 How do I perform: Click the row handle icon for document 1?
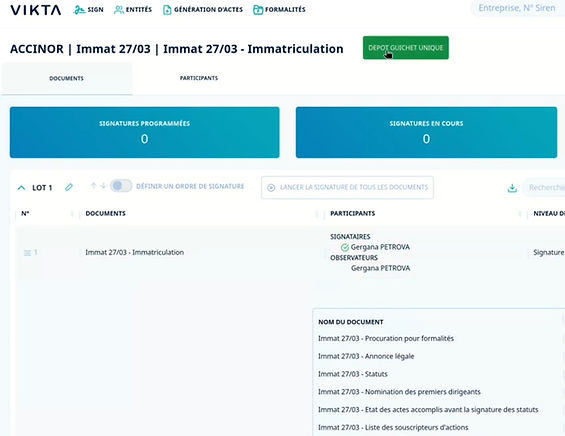coord(27,253)
